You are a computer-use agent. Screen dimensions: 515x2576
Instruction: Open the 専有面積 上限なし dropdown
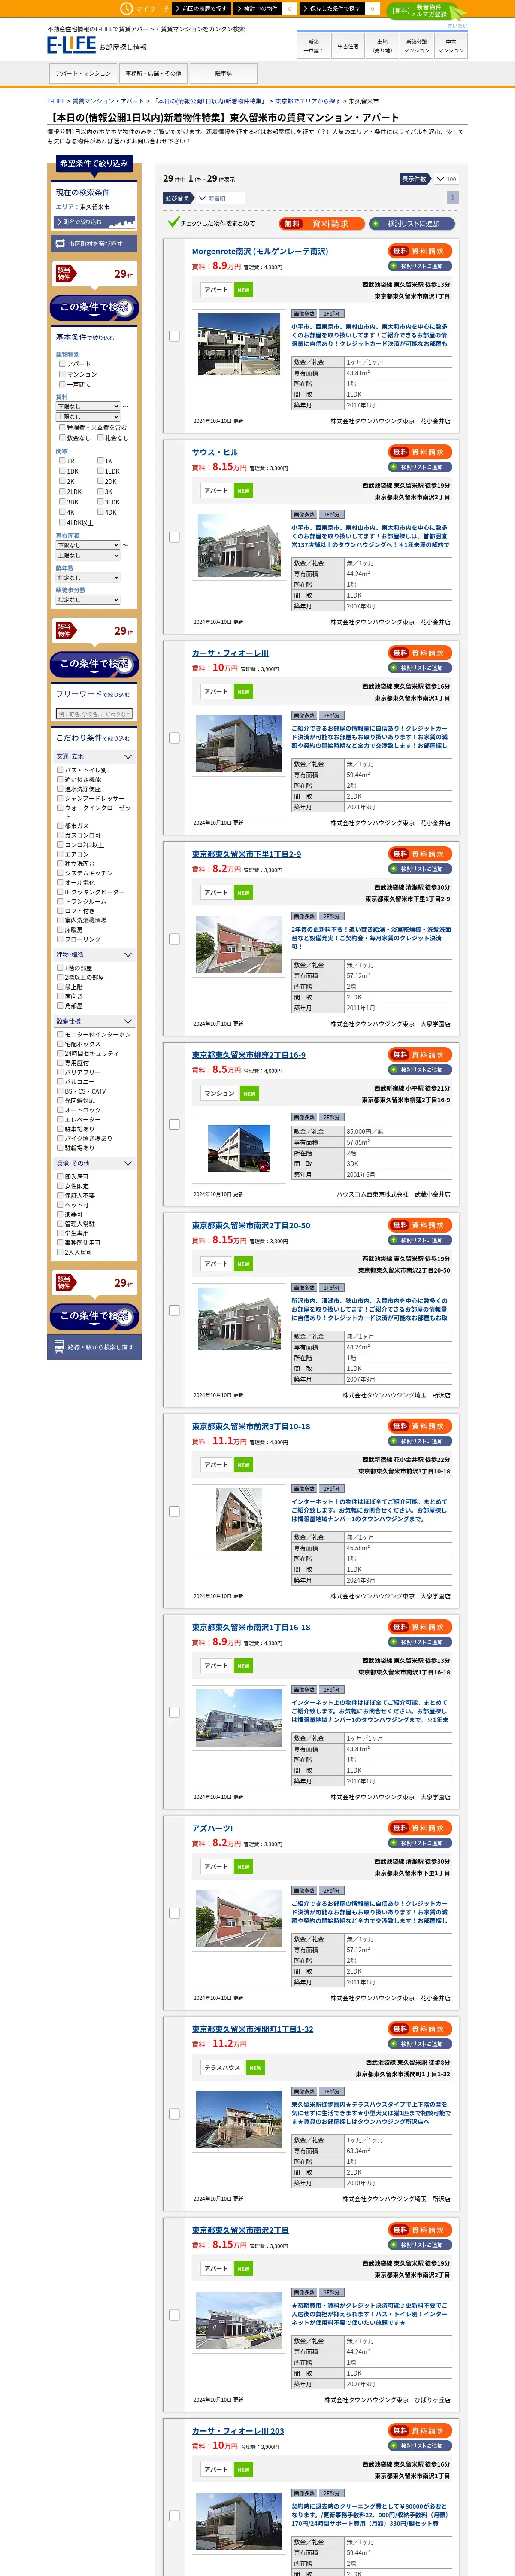pyautogui.click(x=88, y=555)
